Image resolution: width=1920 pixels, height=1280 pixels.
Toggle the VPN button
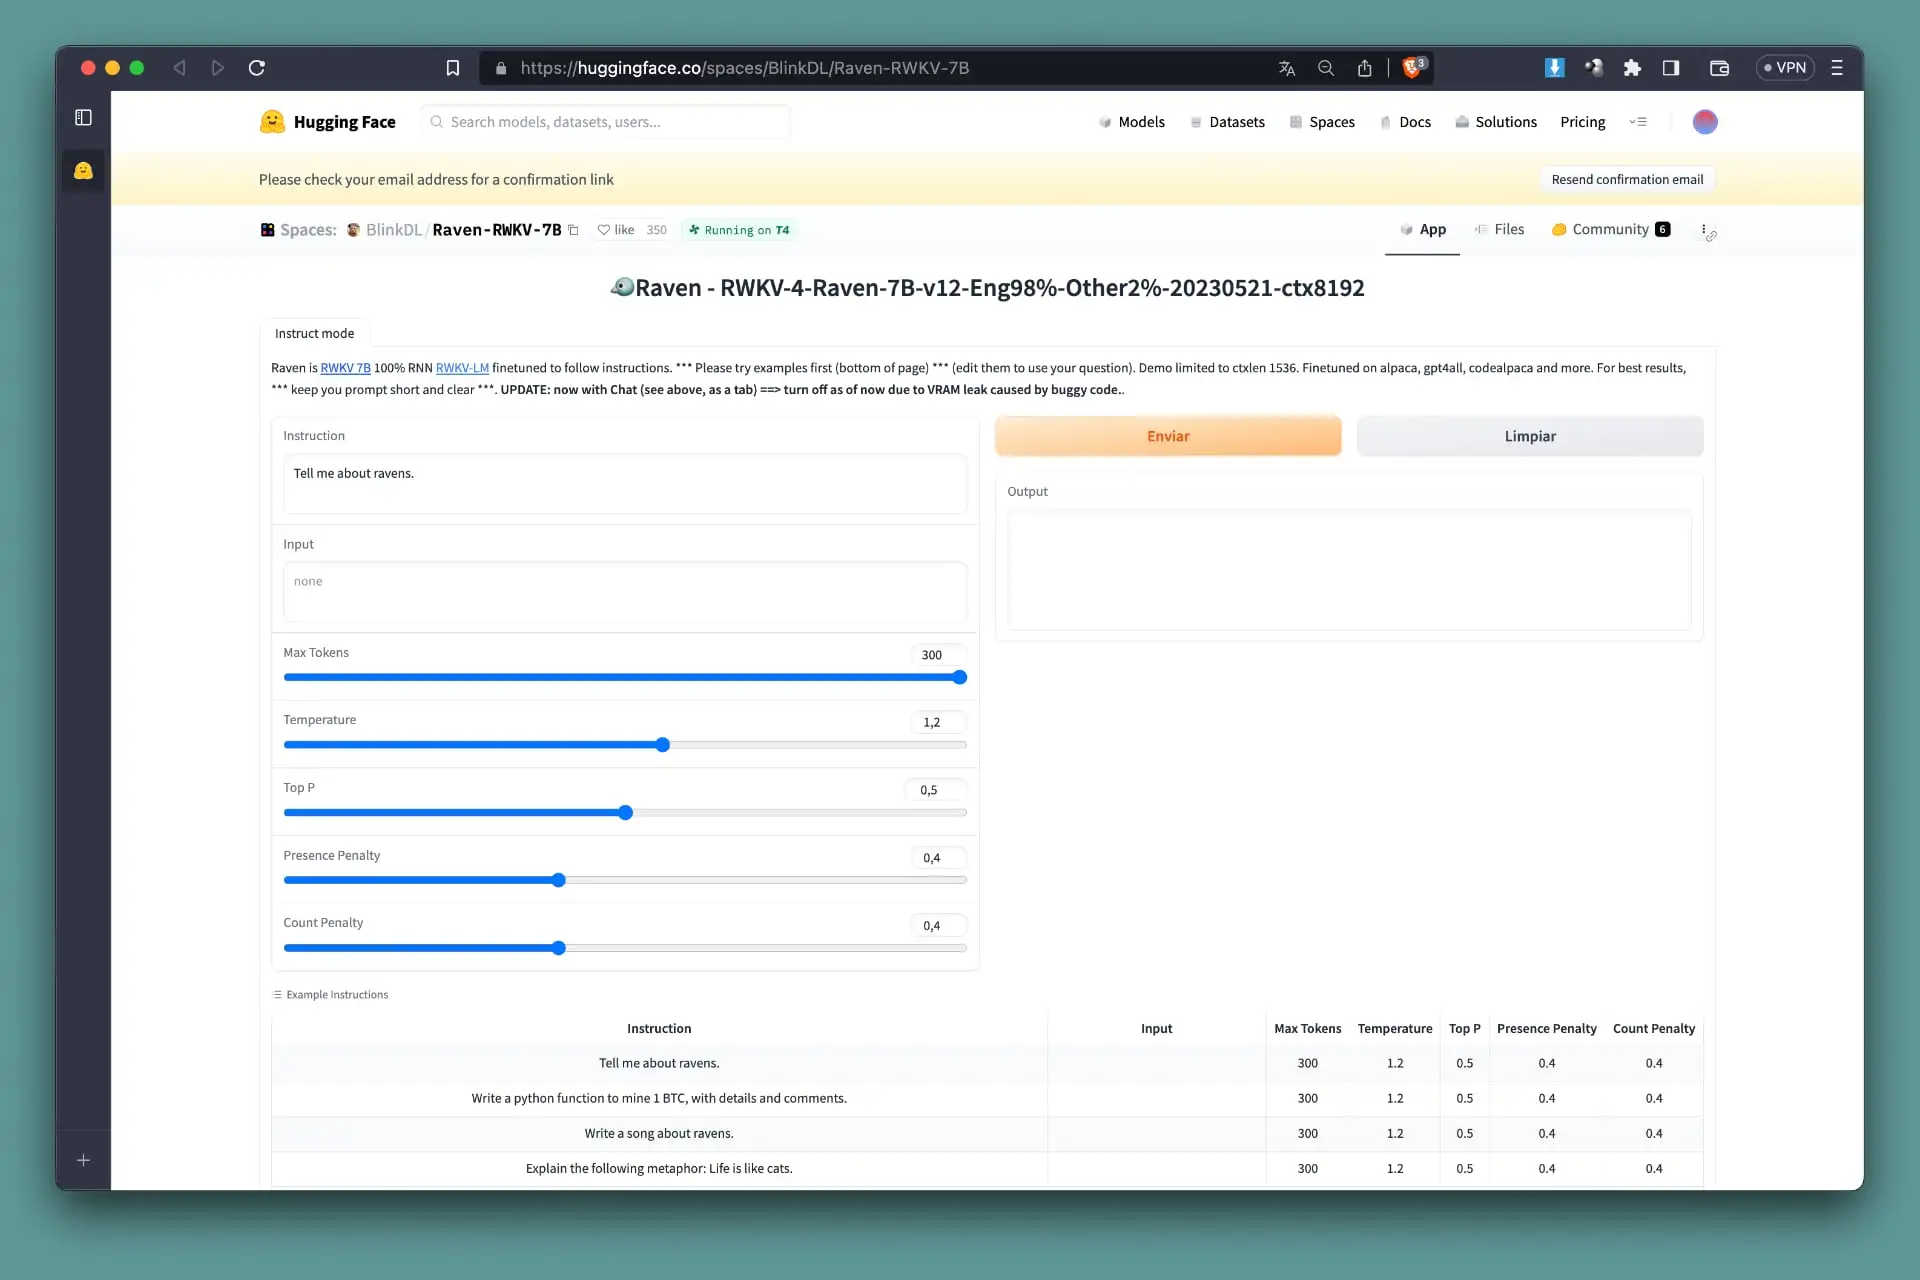click(x=1785, y=68)
